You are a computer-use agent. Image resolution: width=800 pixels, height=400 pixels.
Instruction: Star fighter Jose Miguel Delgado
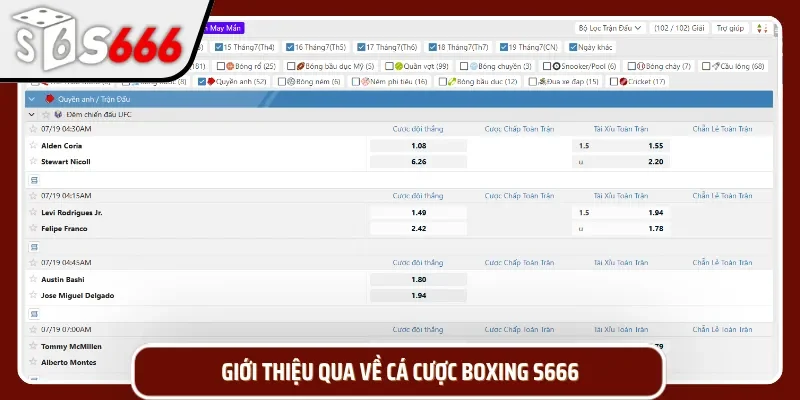[33, 295]
